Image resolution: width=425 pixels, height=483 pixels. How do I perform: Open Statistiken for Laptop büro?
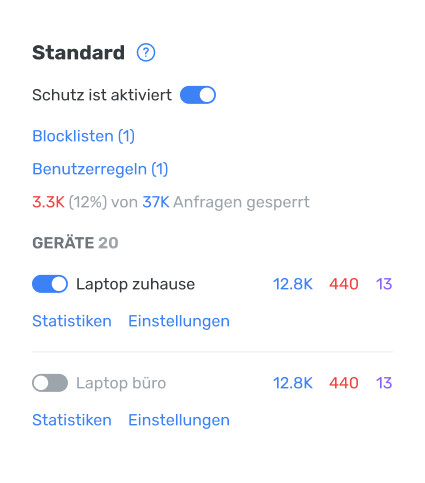click(x=72, y=420)
